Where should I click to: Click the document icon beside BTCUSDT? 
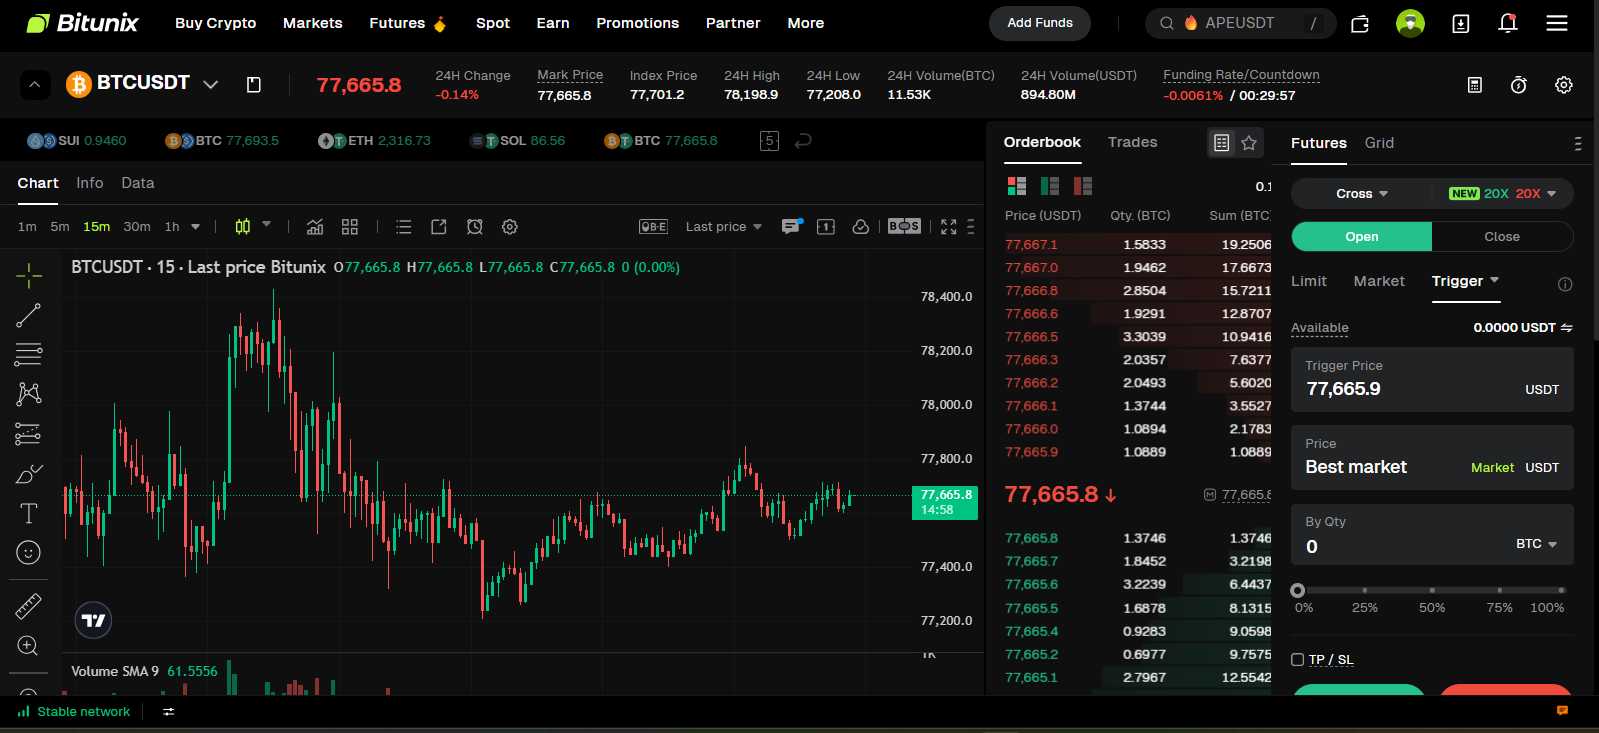pos(254,85)
